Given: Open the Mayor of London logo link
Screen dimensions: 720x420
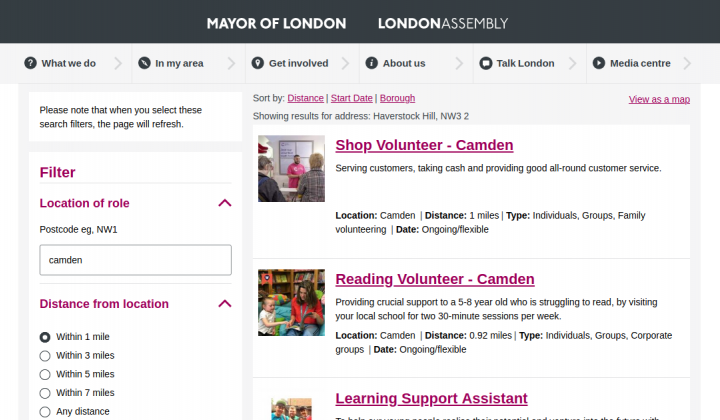Looking at the screenshot, I should click(x=276, y=23).
